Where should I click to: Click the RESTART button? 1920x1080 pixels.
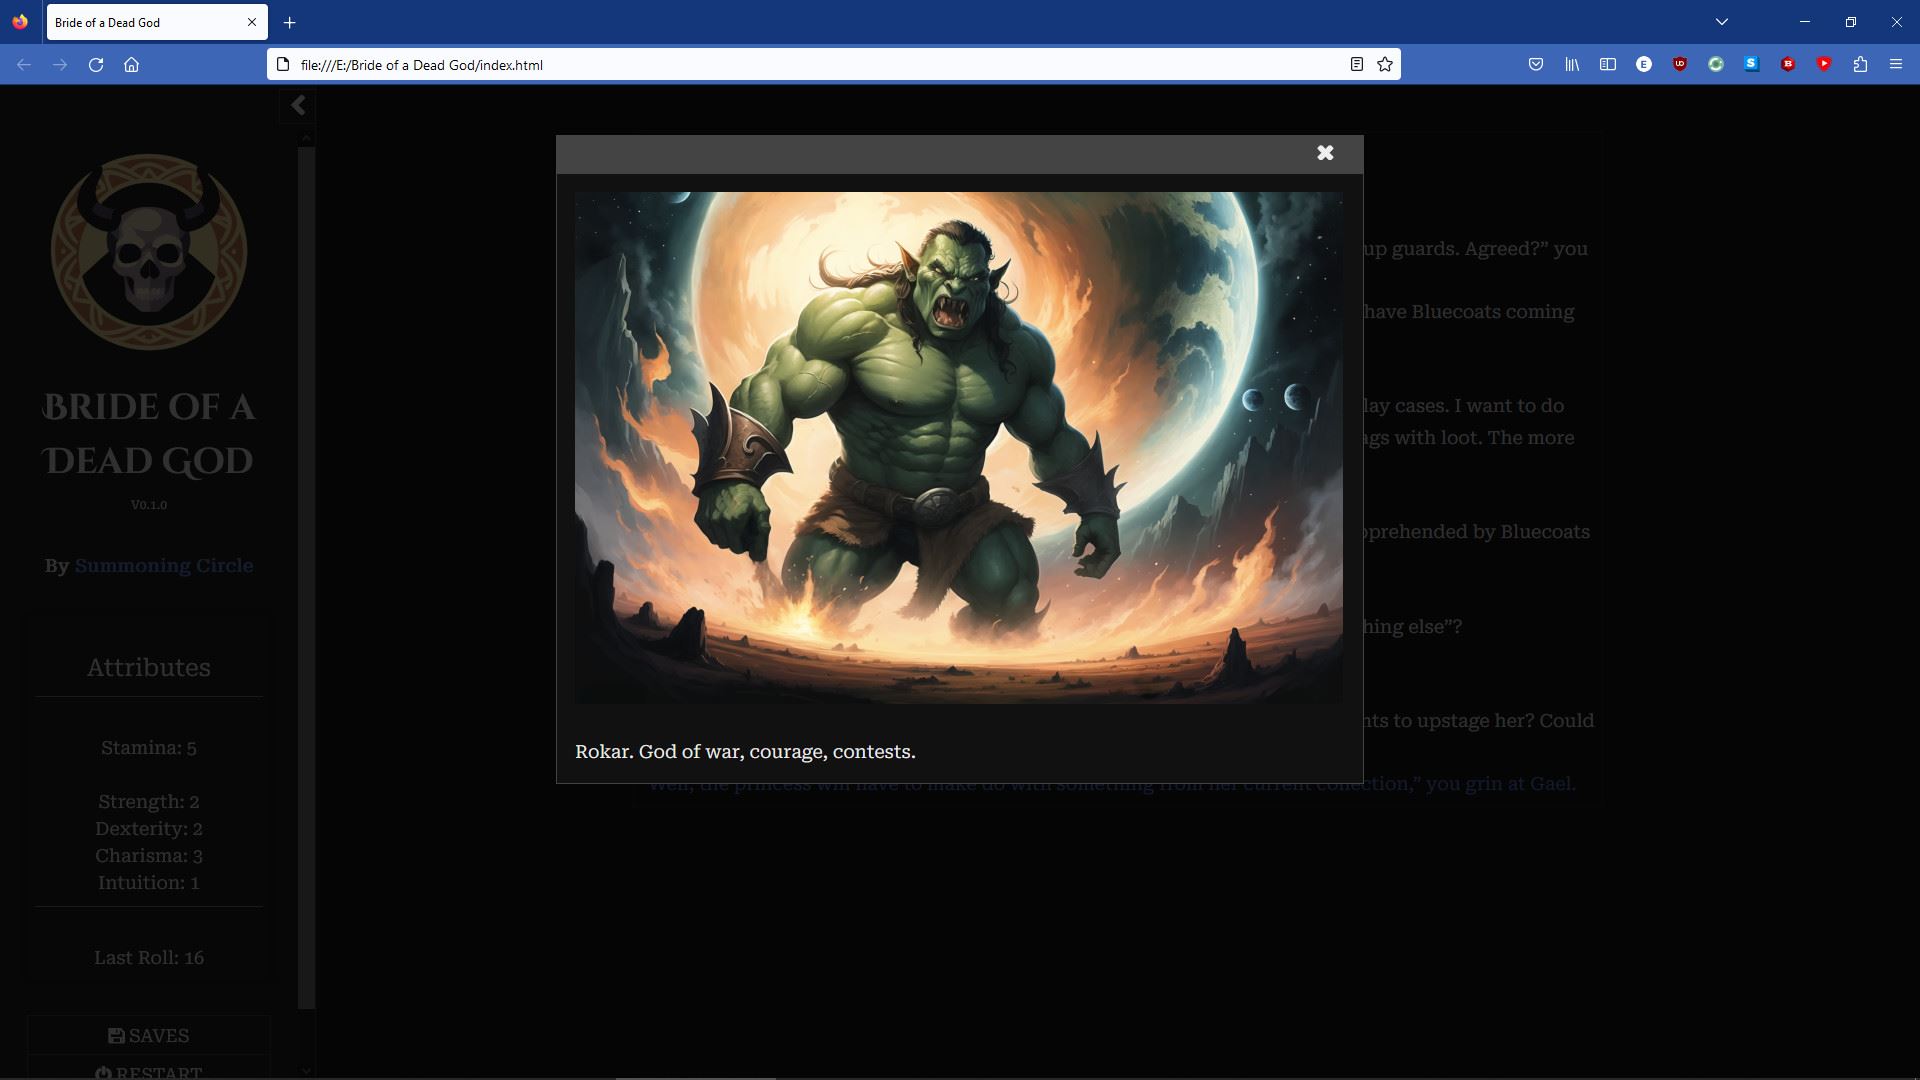[149, 1072]
